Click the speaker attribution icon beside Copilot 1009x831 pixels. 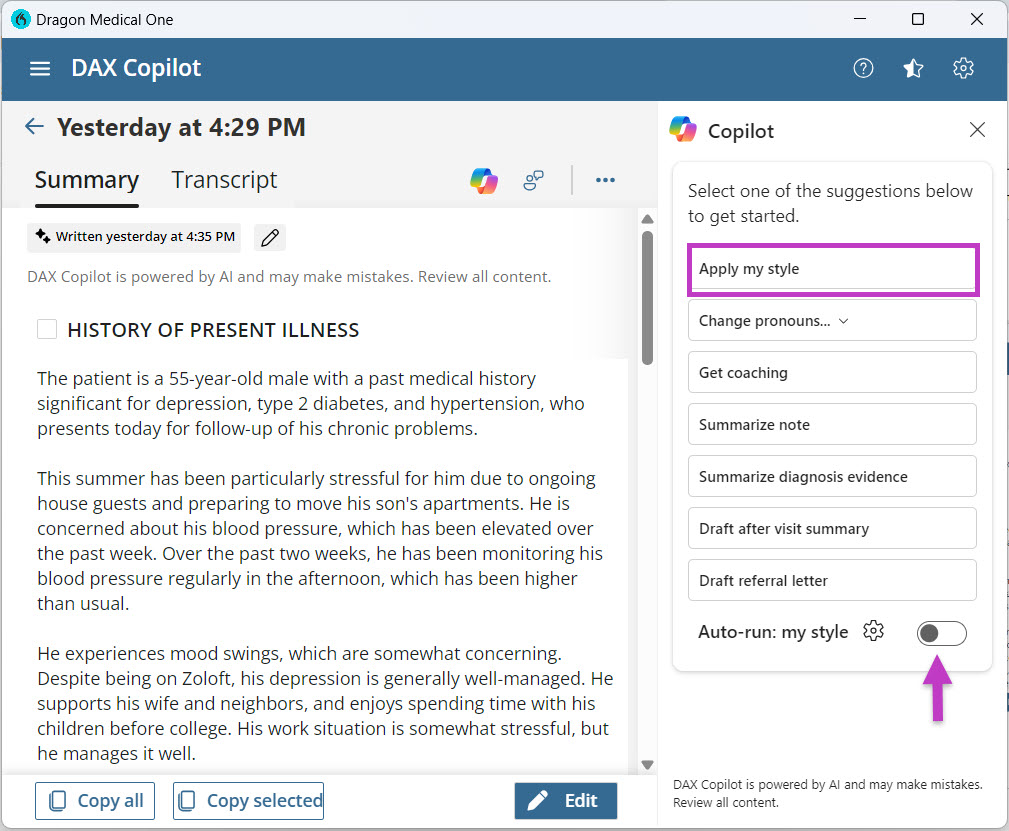click(533, 180)
